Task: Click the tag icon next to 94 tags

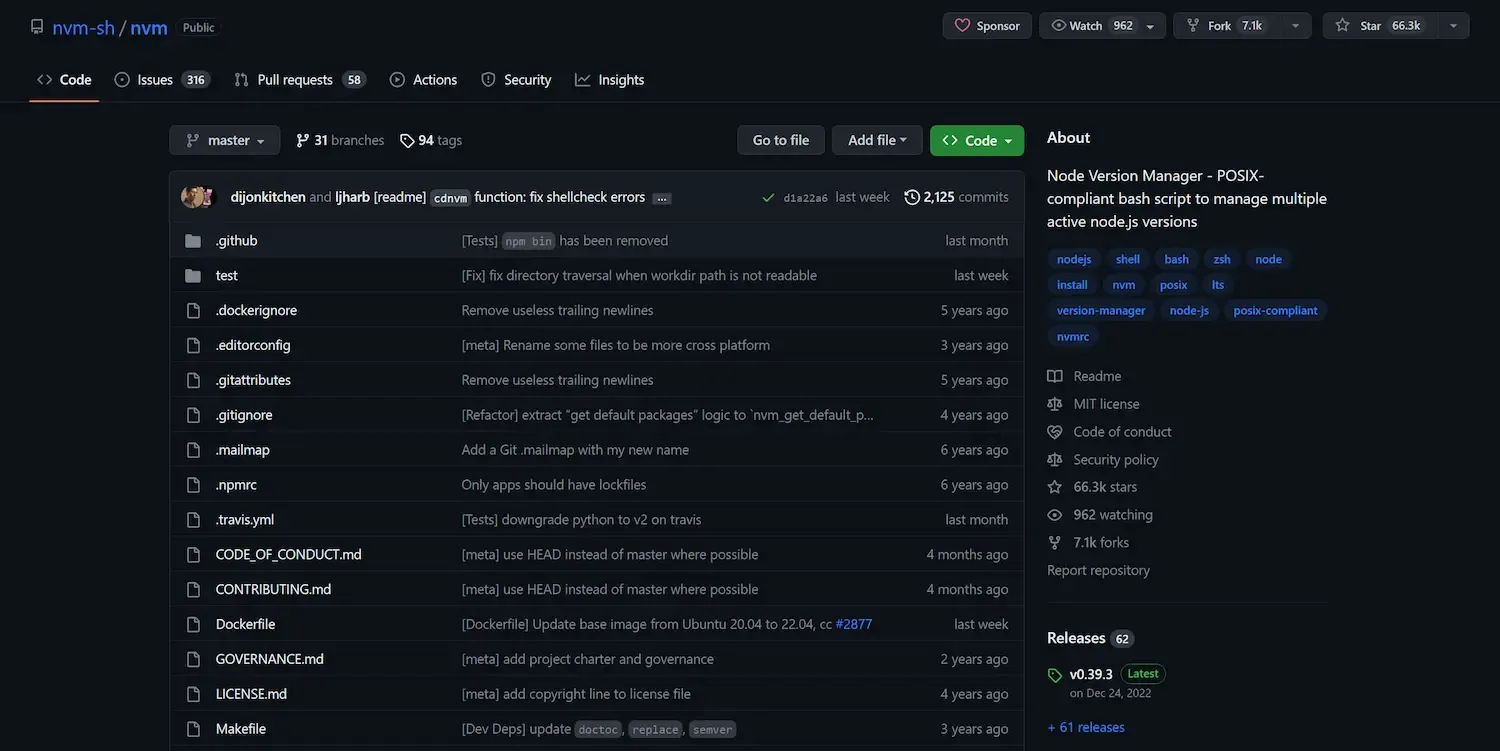Action: click(x=407, y=141)
